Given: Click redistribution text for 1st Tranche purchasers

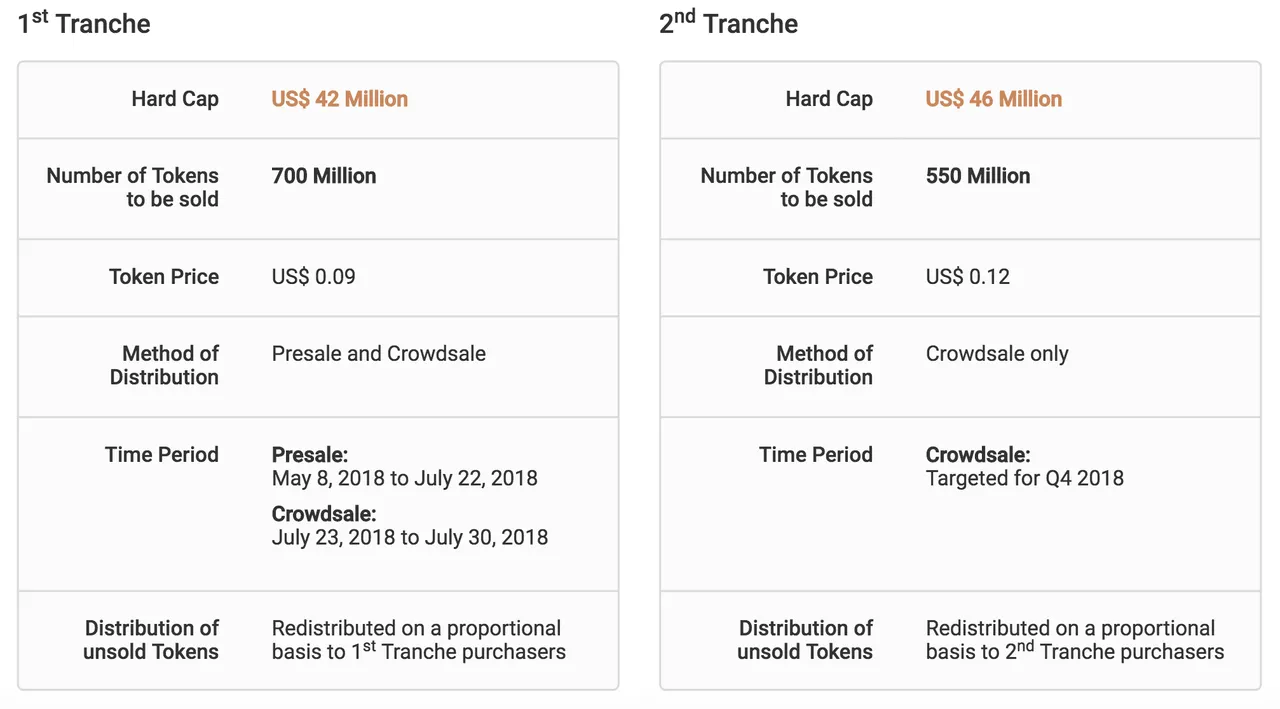Looking at the screenshot, I should tap(418, 640).
